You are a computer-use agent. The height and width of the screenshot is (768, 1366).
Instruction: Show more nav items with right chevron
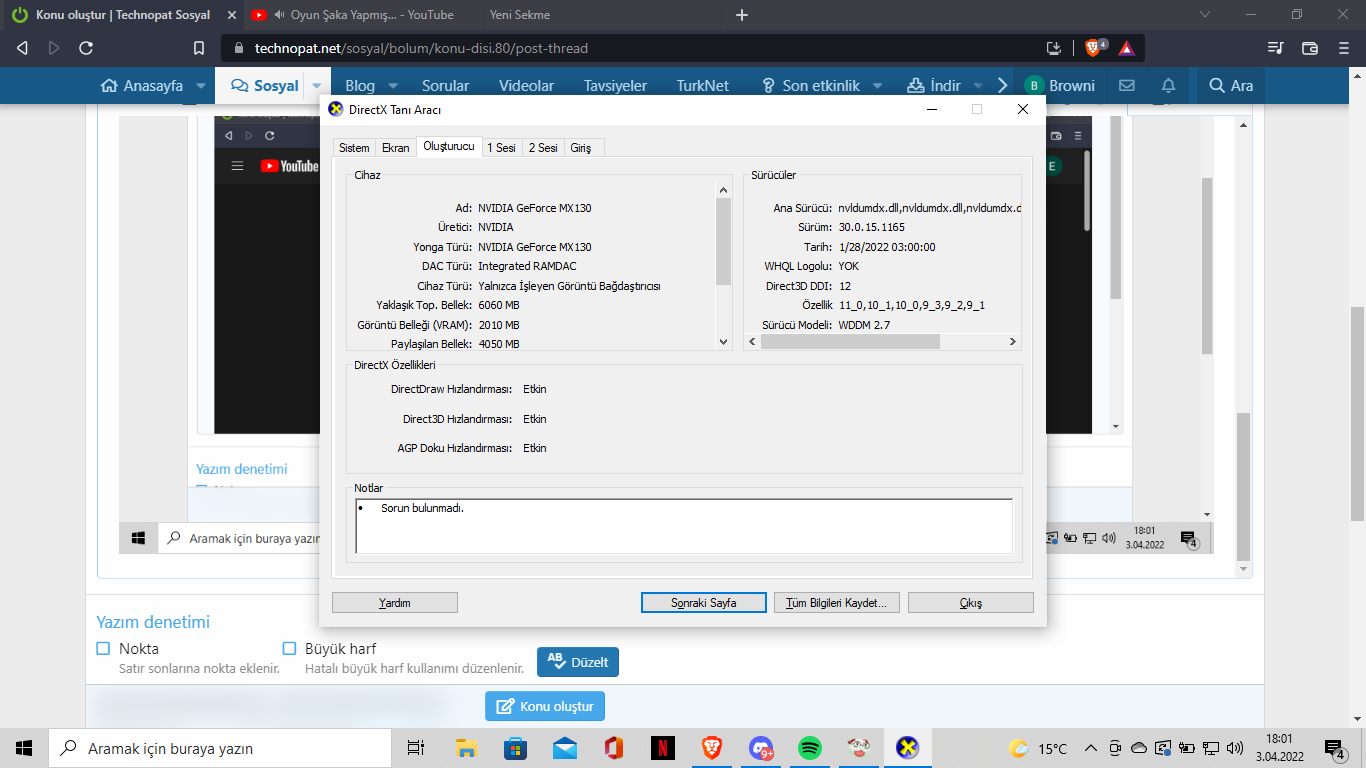click(1003, 86)
